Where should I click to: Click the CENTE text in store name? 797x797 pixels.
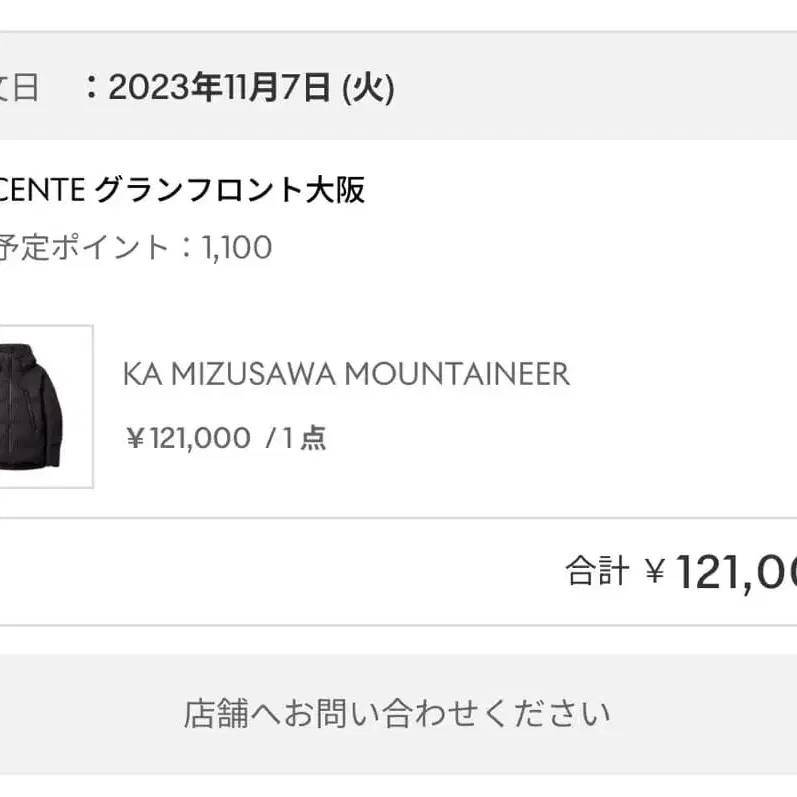click(x=43, y=189)
